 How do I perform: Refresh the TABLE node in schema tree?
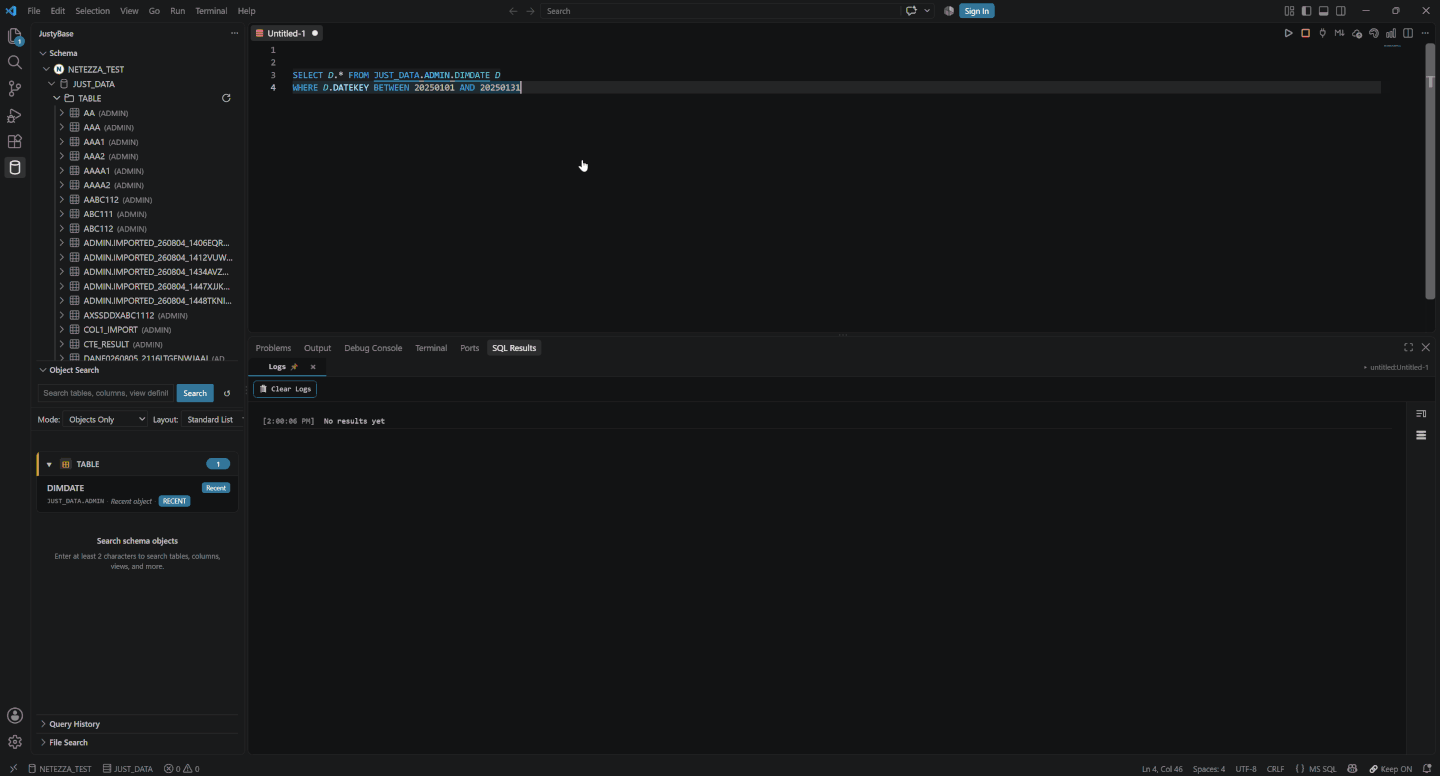point(226,98)
